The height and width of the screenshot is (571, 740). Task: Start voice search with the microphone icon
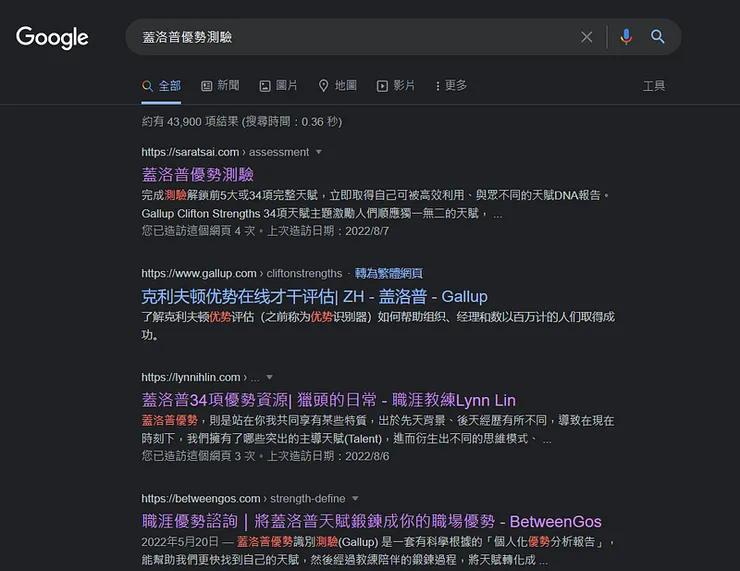point(626,37)
